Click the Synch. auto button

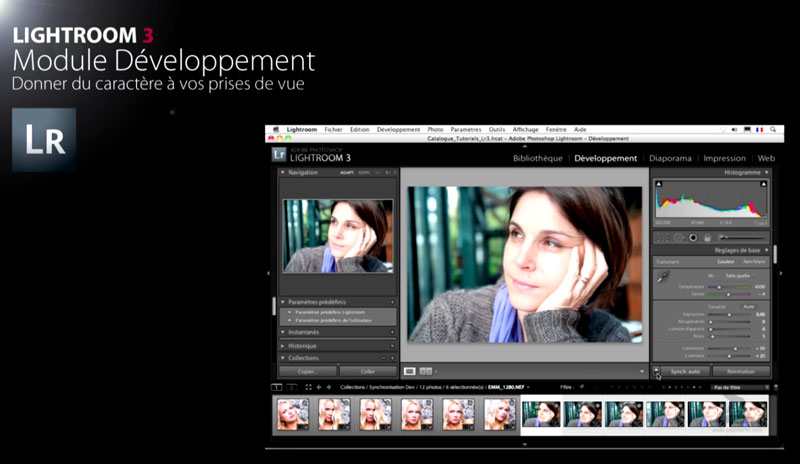click(x=686, y=371)
